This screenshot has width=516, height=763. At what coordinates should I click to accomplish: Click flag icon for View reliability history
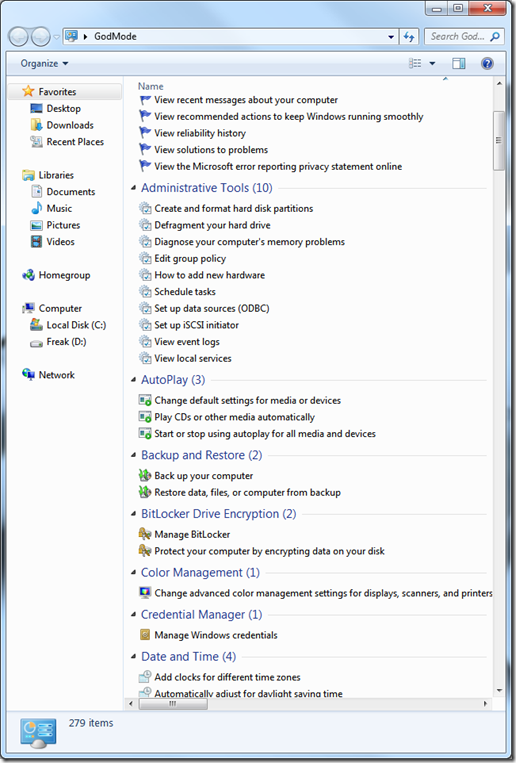click(x=145, y=133)
